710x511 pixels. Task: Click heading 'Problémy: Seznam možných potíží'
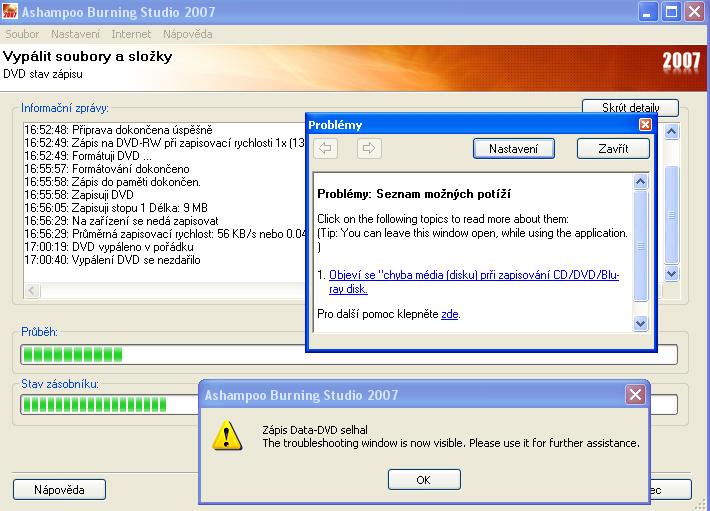click(x=414, y=194)
